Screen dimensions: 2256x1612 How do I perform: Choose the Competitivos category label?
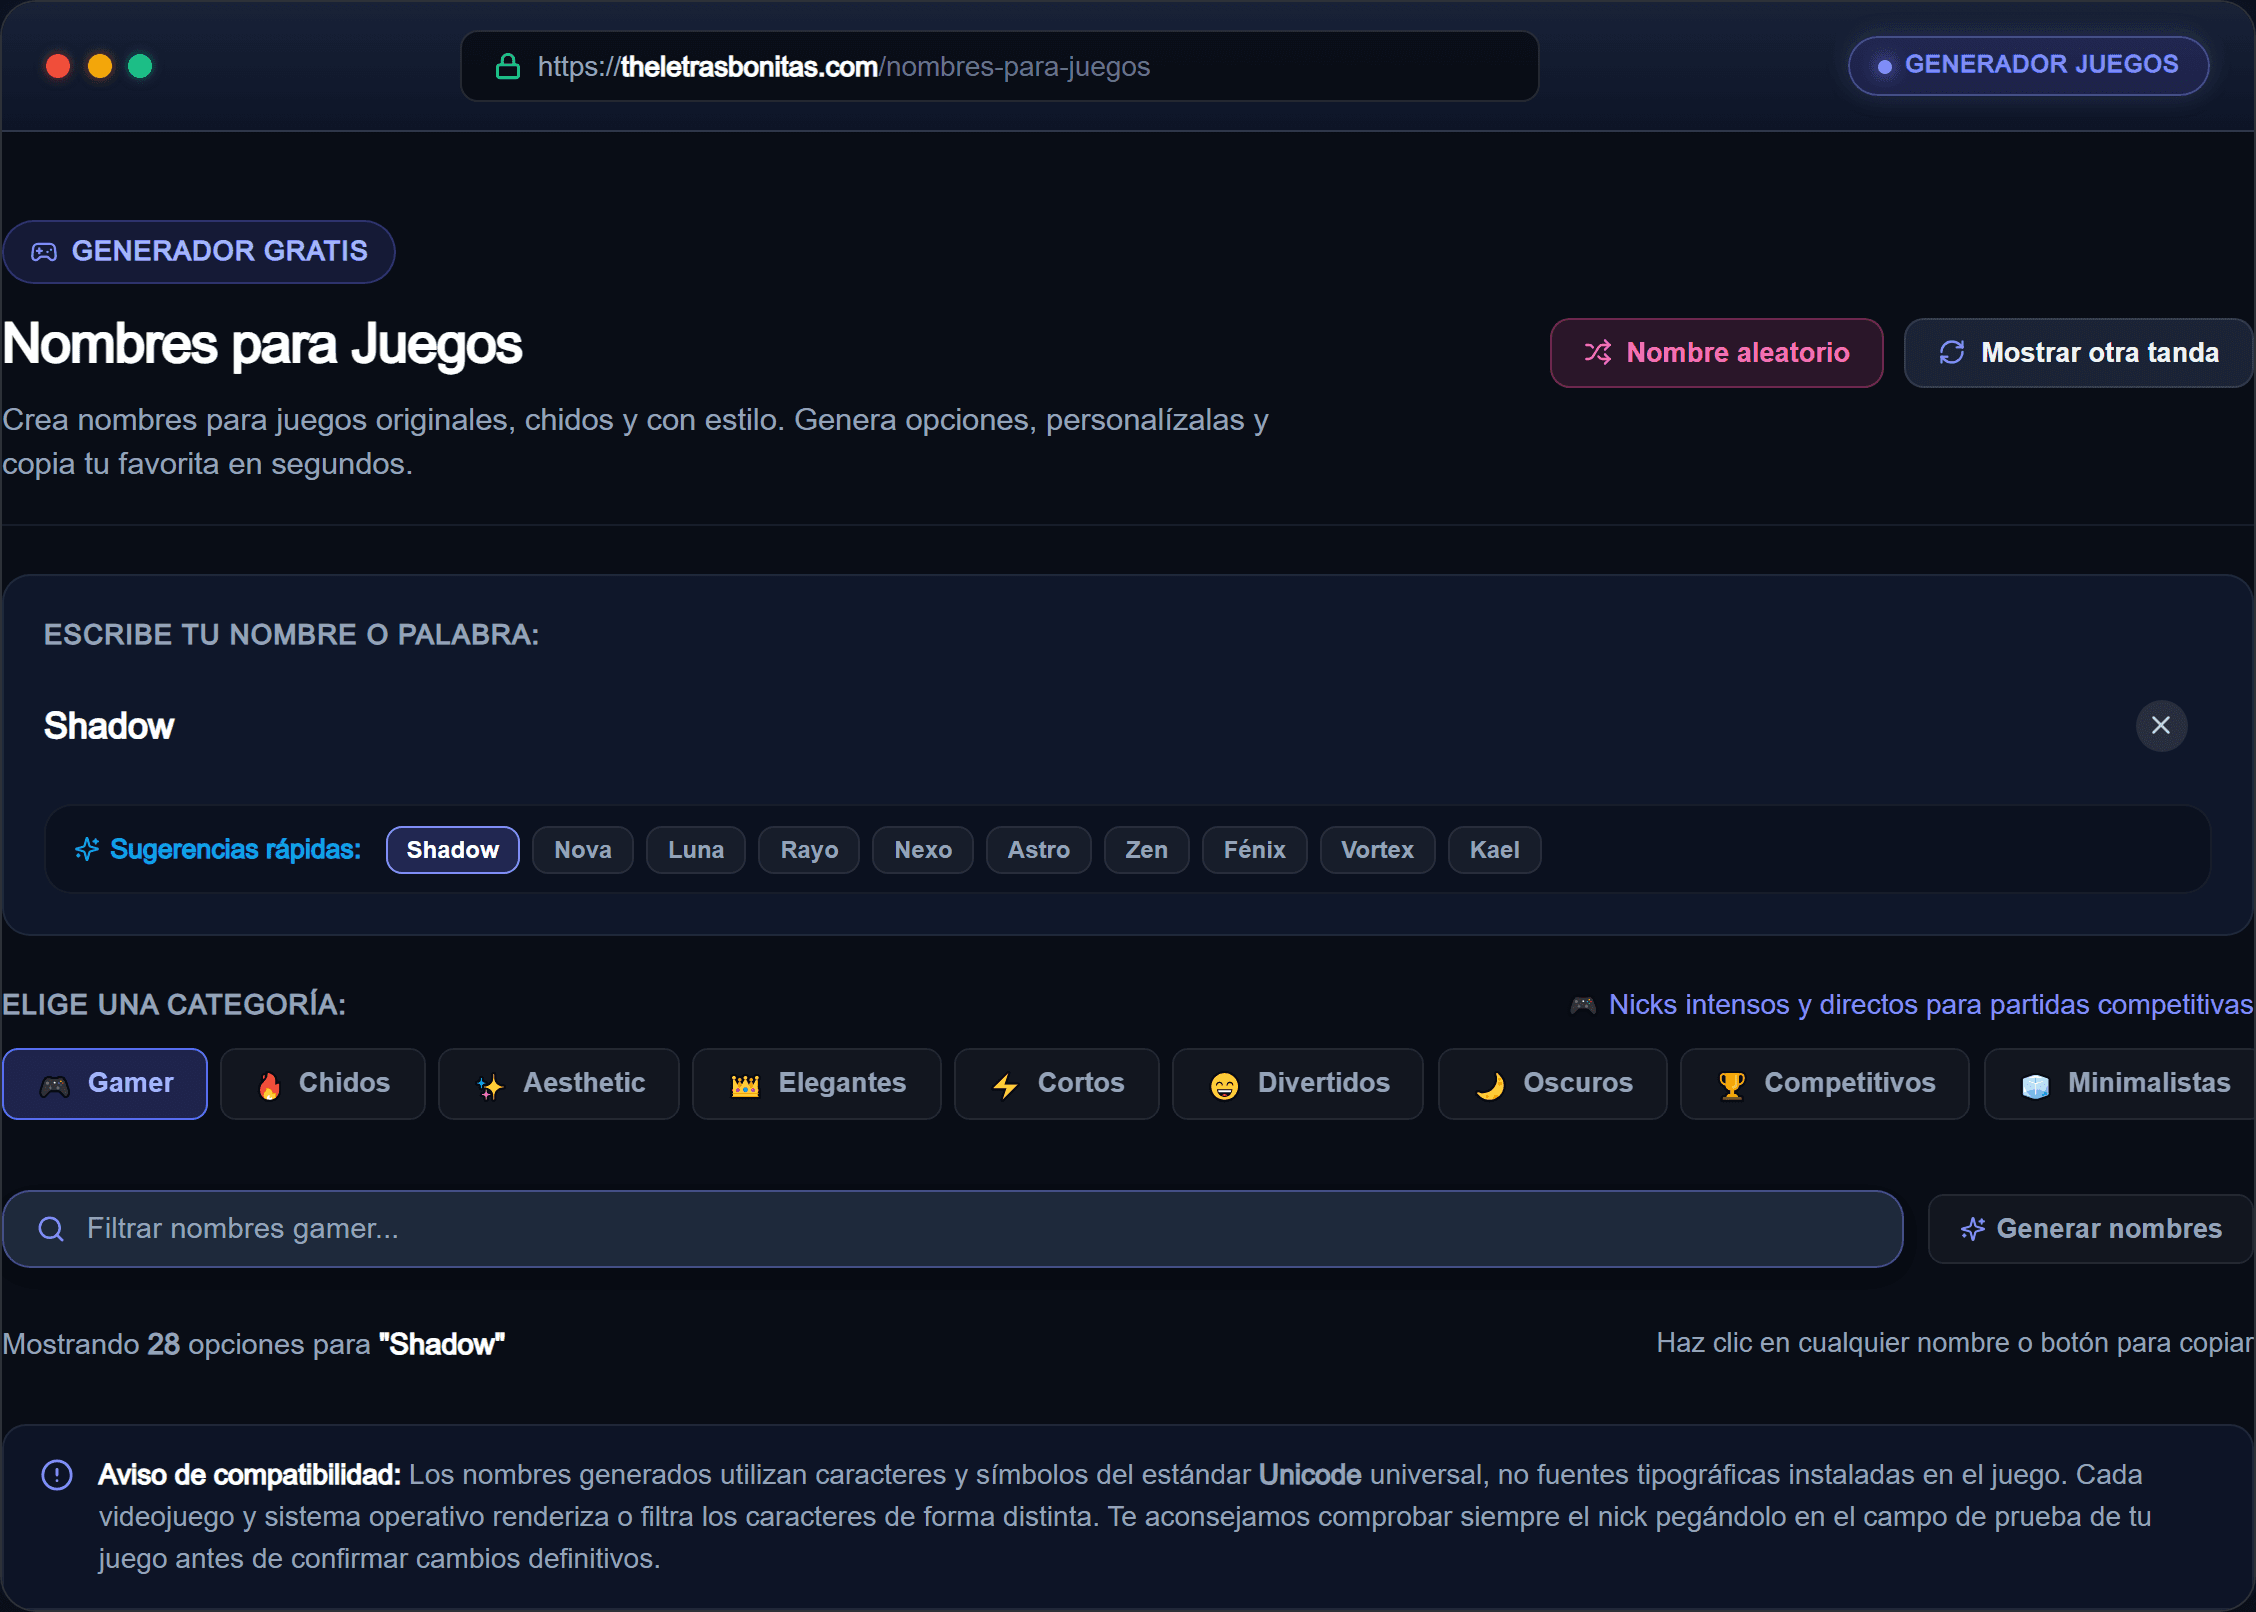pos(1849,1083)
